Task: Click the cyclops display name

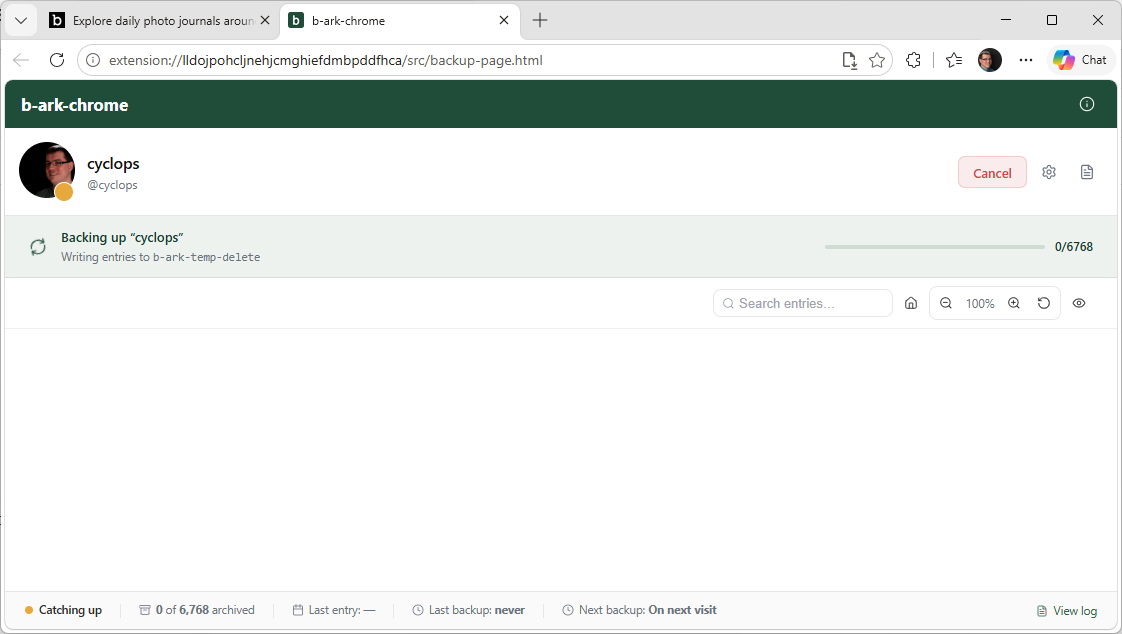Action: click(x=113, y=164)
